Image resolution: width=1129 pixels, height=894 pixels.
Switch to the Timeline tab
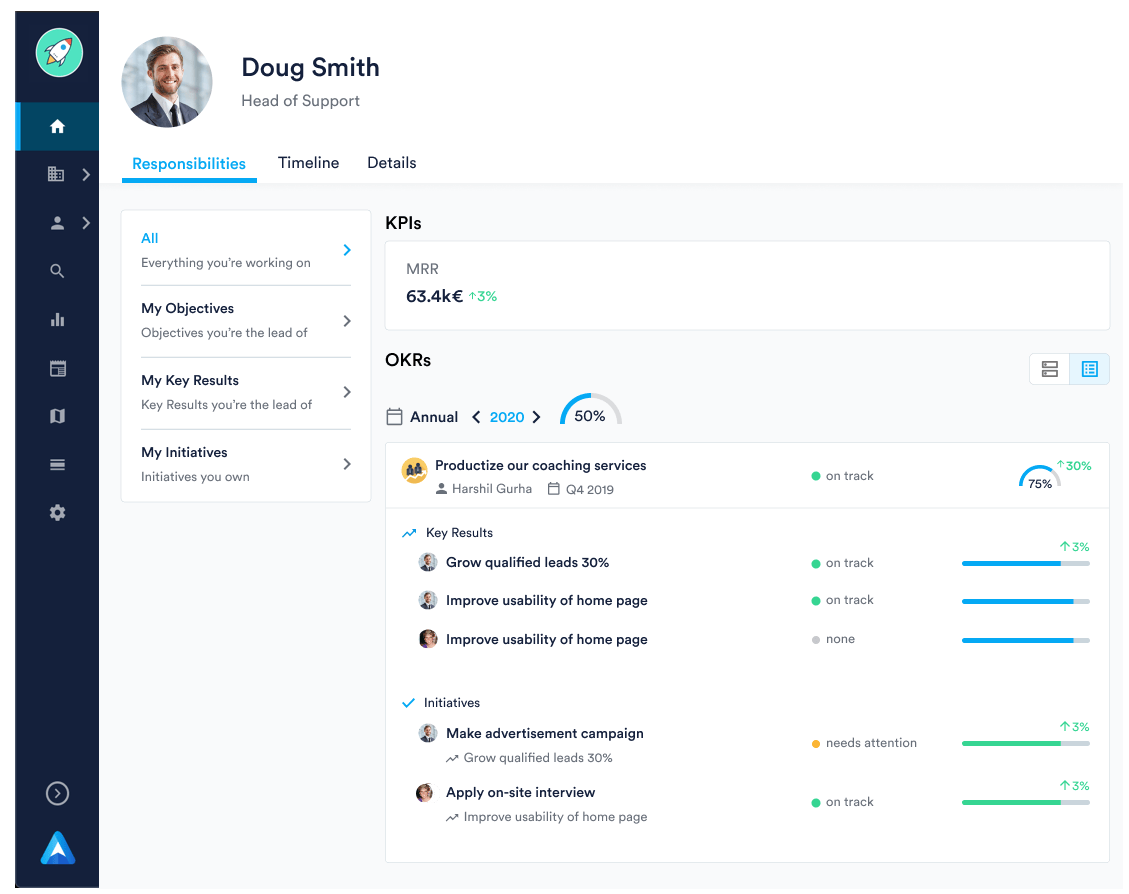coord(308,163)
